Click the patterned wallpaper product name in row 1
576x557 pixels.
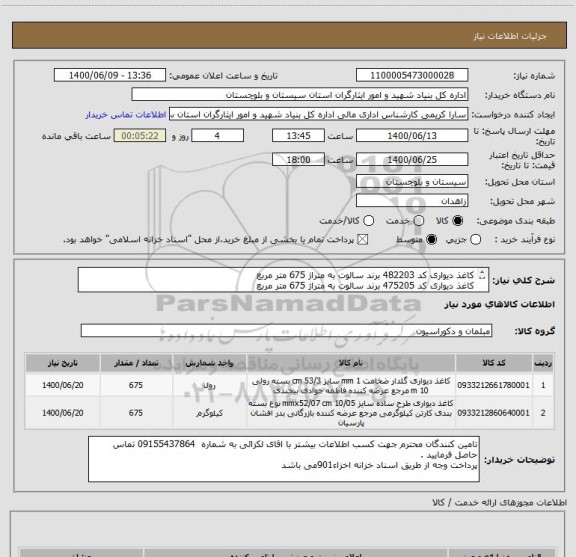coord(351,385)
